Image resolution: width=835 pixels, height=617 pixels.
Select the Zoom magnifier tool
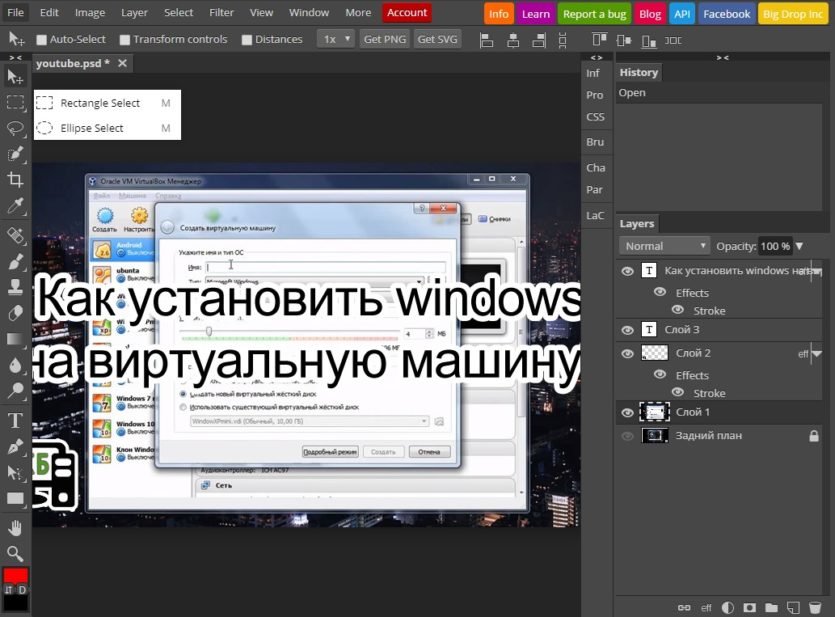15,554
